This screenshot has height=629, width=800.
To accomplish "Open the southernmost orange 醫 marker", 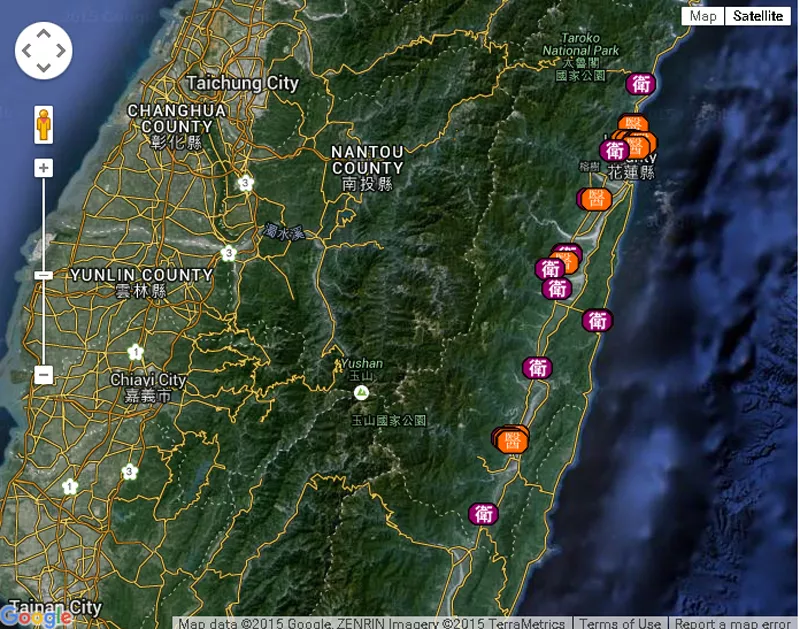I will pos(512,441).
